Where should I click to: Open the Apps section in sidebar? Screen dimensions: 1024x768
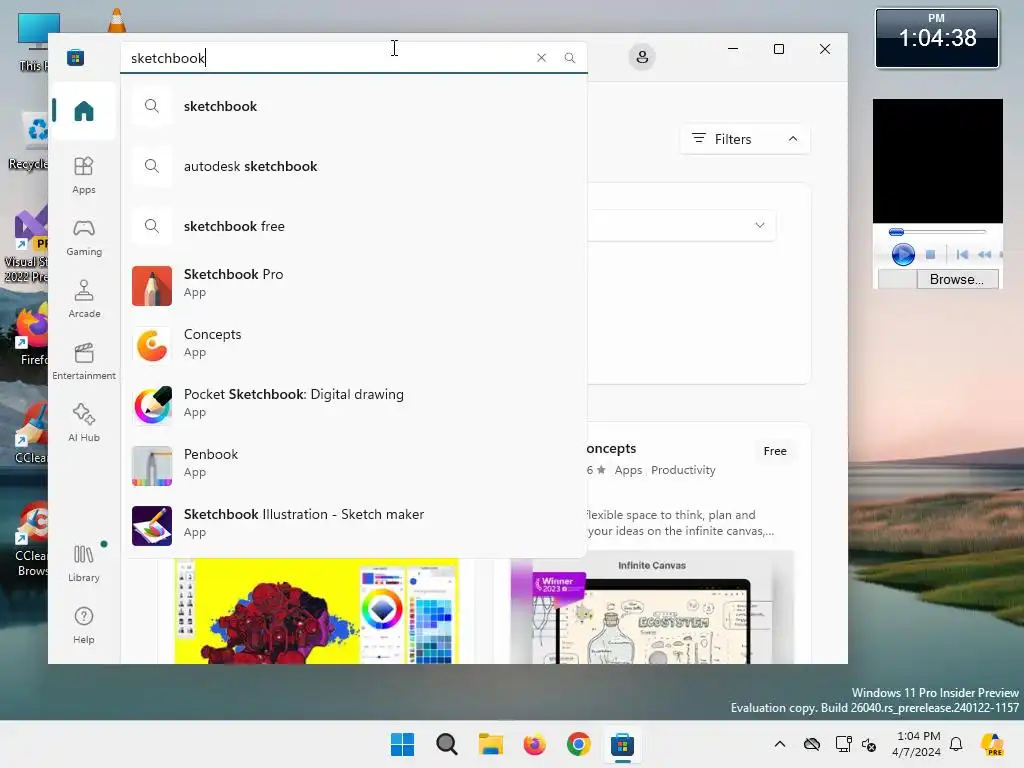tap(84, 175)
